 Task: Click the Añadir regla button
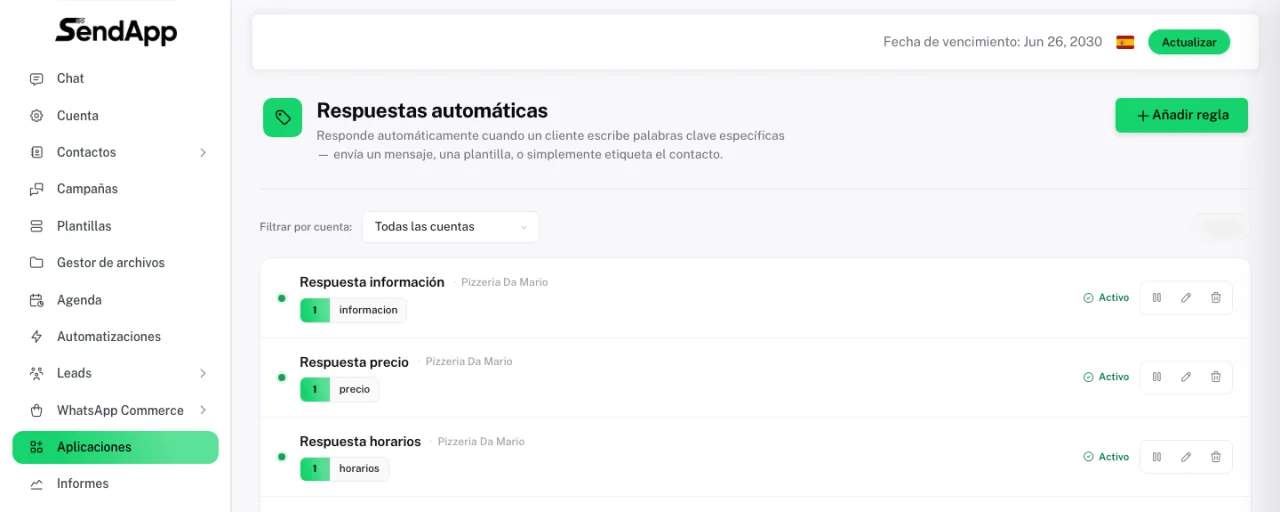point(1181,115)
